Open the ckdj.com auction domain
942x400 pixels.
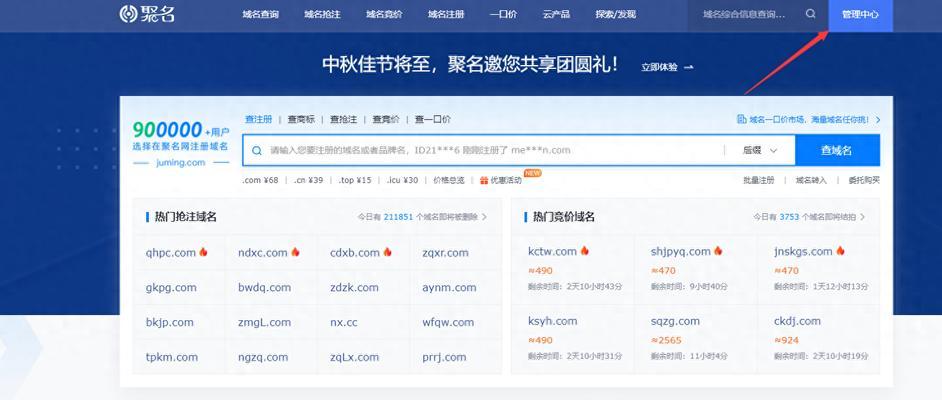[797, 321]
